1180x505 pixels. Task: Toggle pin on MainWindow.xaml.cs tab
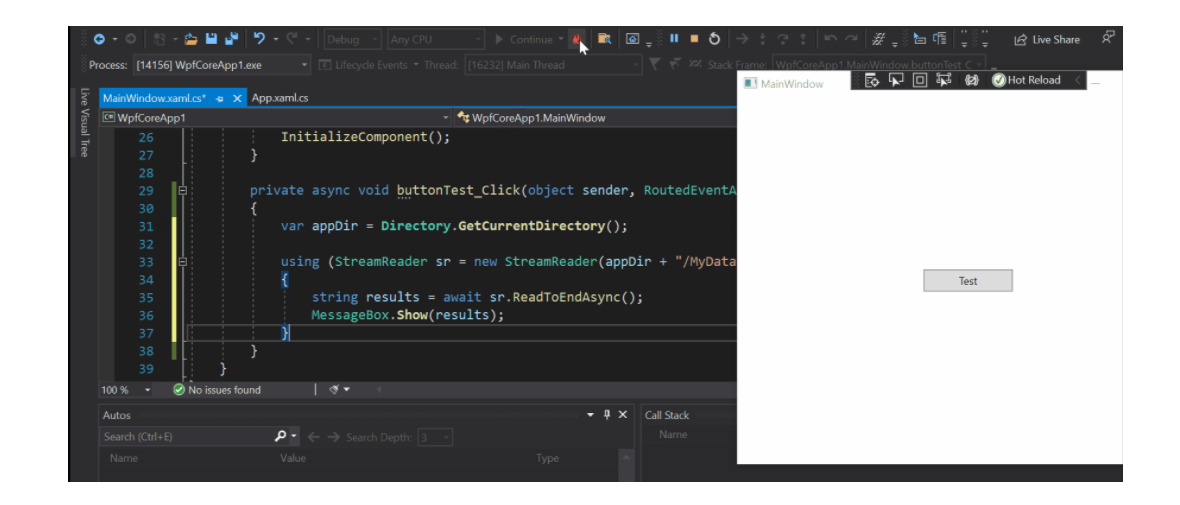(219, 98)
